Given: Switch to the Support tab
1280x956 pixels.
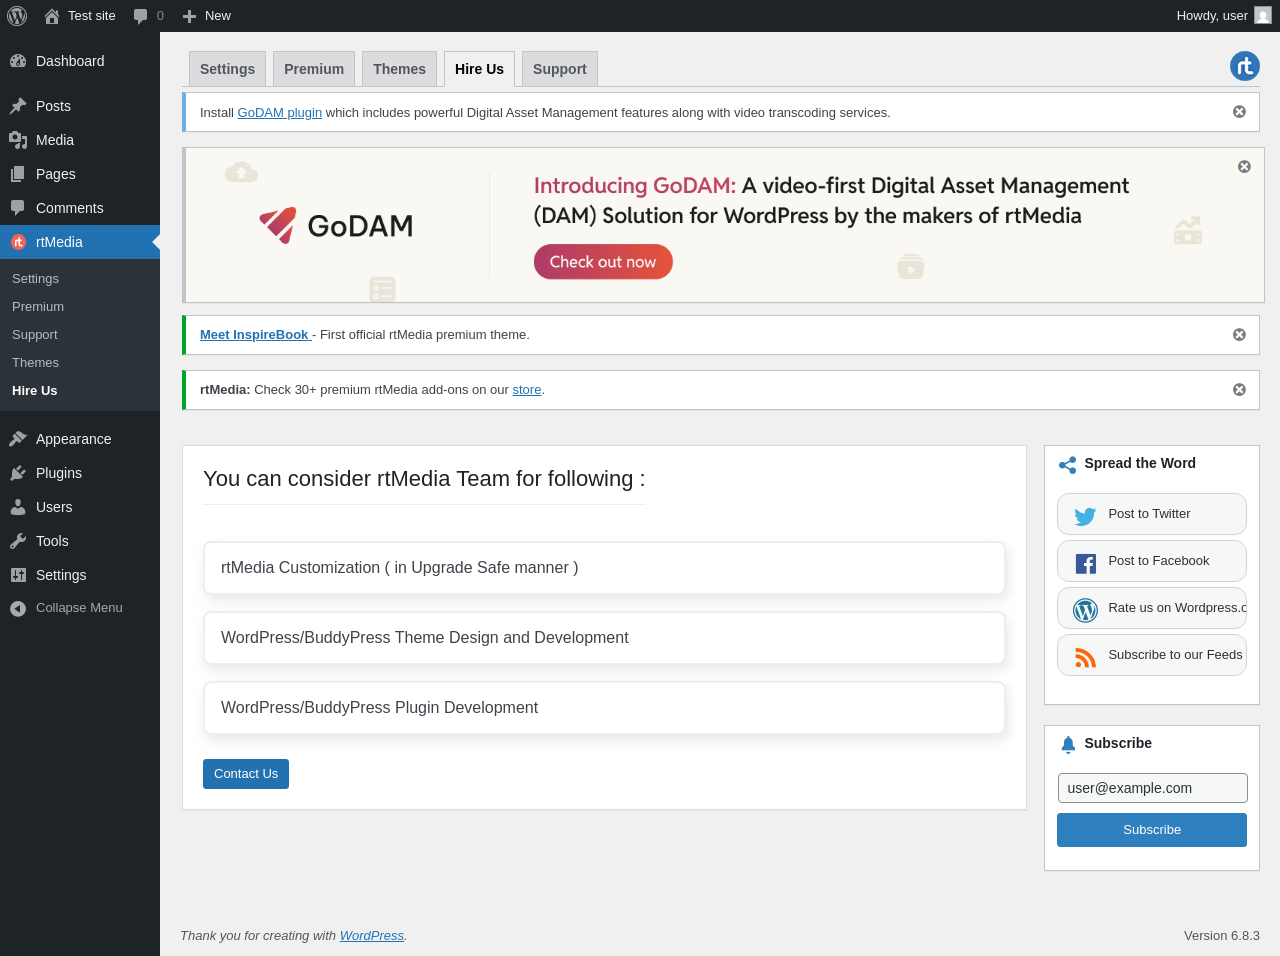Looking at the screenshot, I should 560,69.
